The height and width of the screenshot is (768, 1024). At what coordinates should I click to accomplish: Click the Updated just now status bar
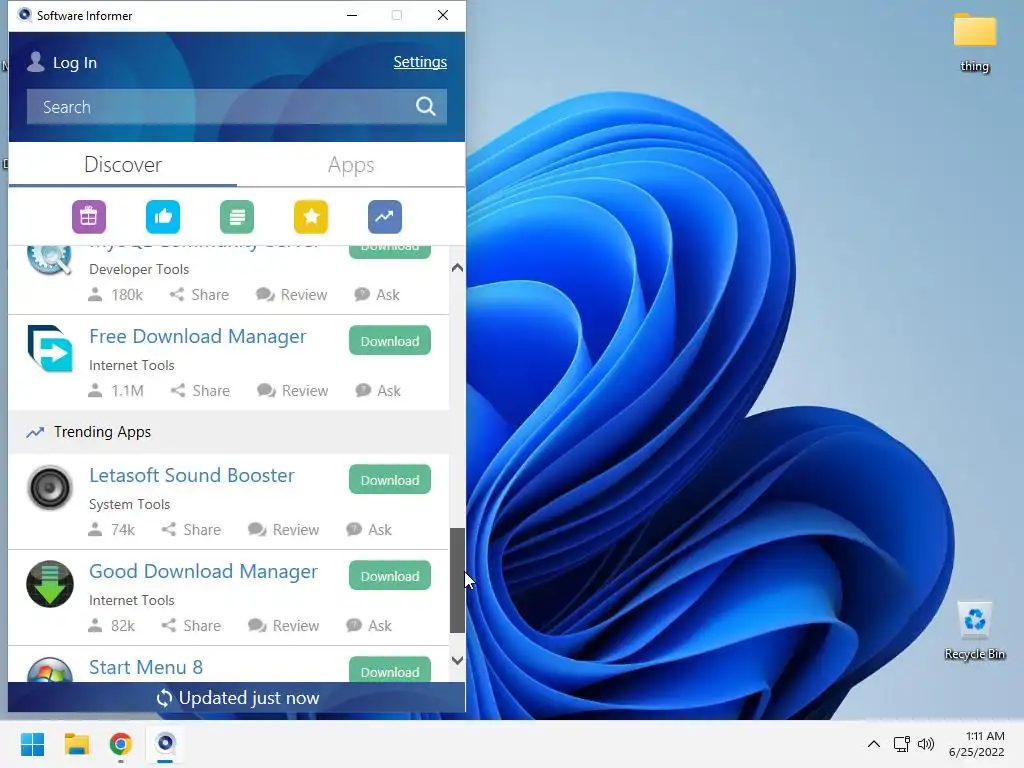point(236,698)
